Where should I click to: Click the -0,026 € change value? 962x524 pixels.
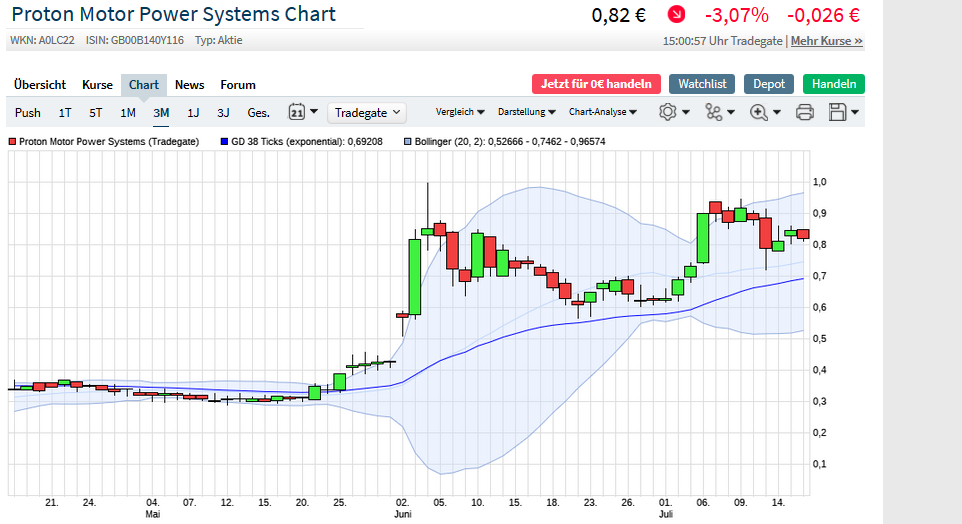click(823, 15)
